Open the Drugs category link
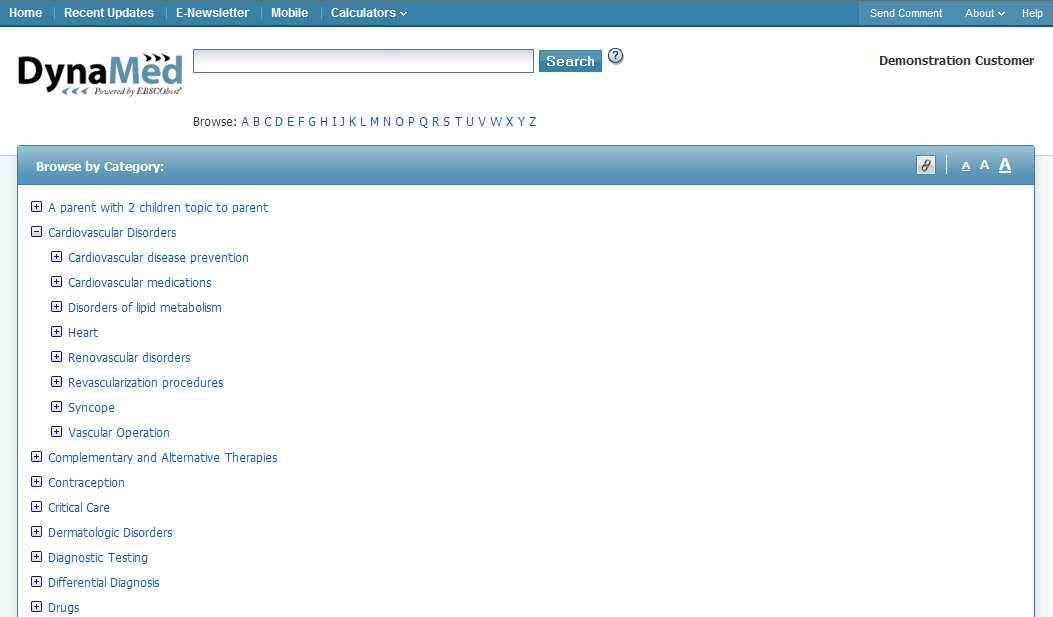Image resolution: width=1053 pixels, height=617 pixels. pyautogui.click(x=64, y=608)
